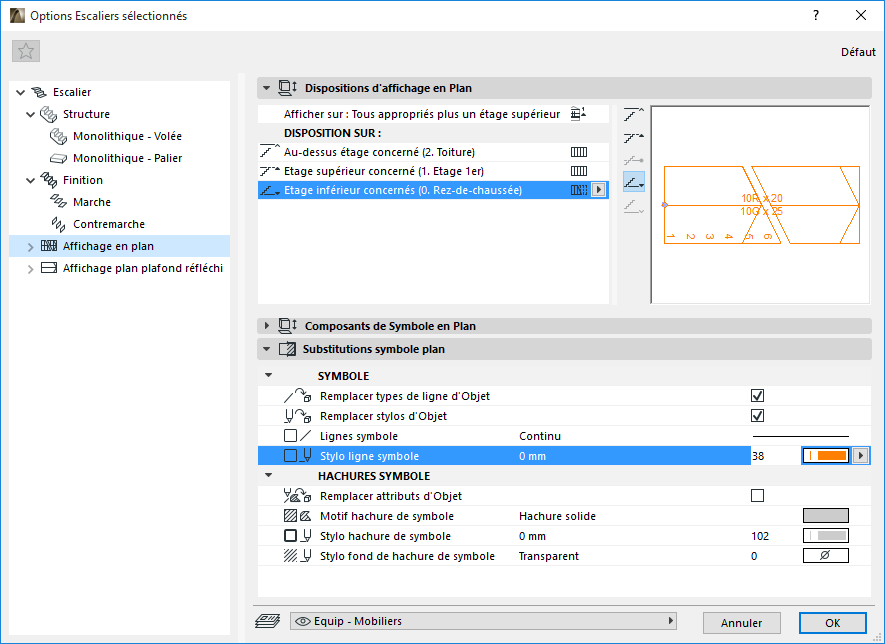This screenshot has height=644, width=885.
Task: Uncheck Remplacer stylos d'Objet
Action: (757, 416)
